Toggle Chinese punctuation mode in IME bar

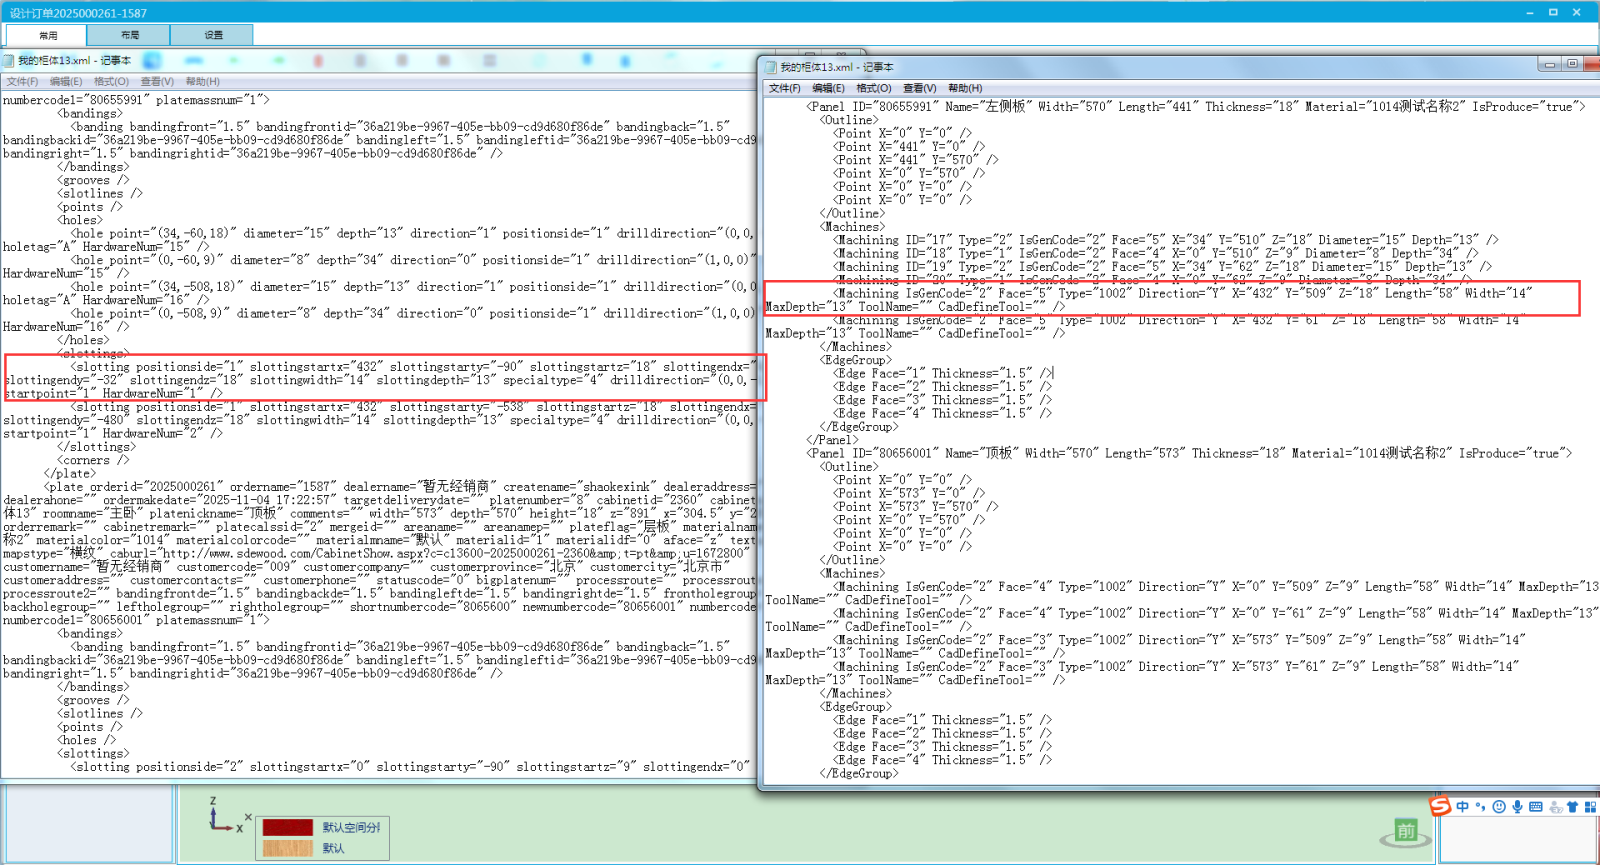click(1481, 807)
